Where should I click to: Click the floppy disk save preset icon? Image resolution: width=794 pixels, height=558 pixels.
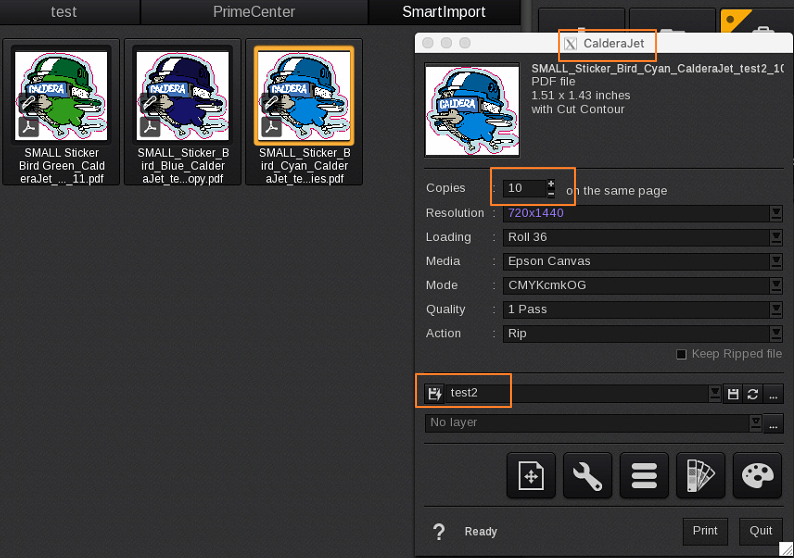coord(733,394)
